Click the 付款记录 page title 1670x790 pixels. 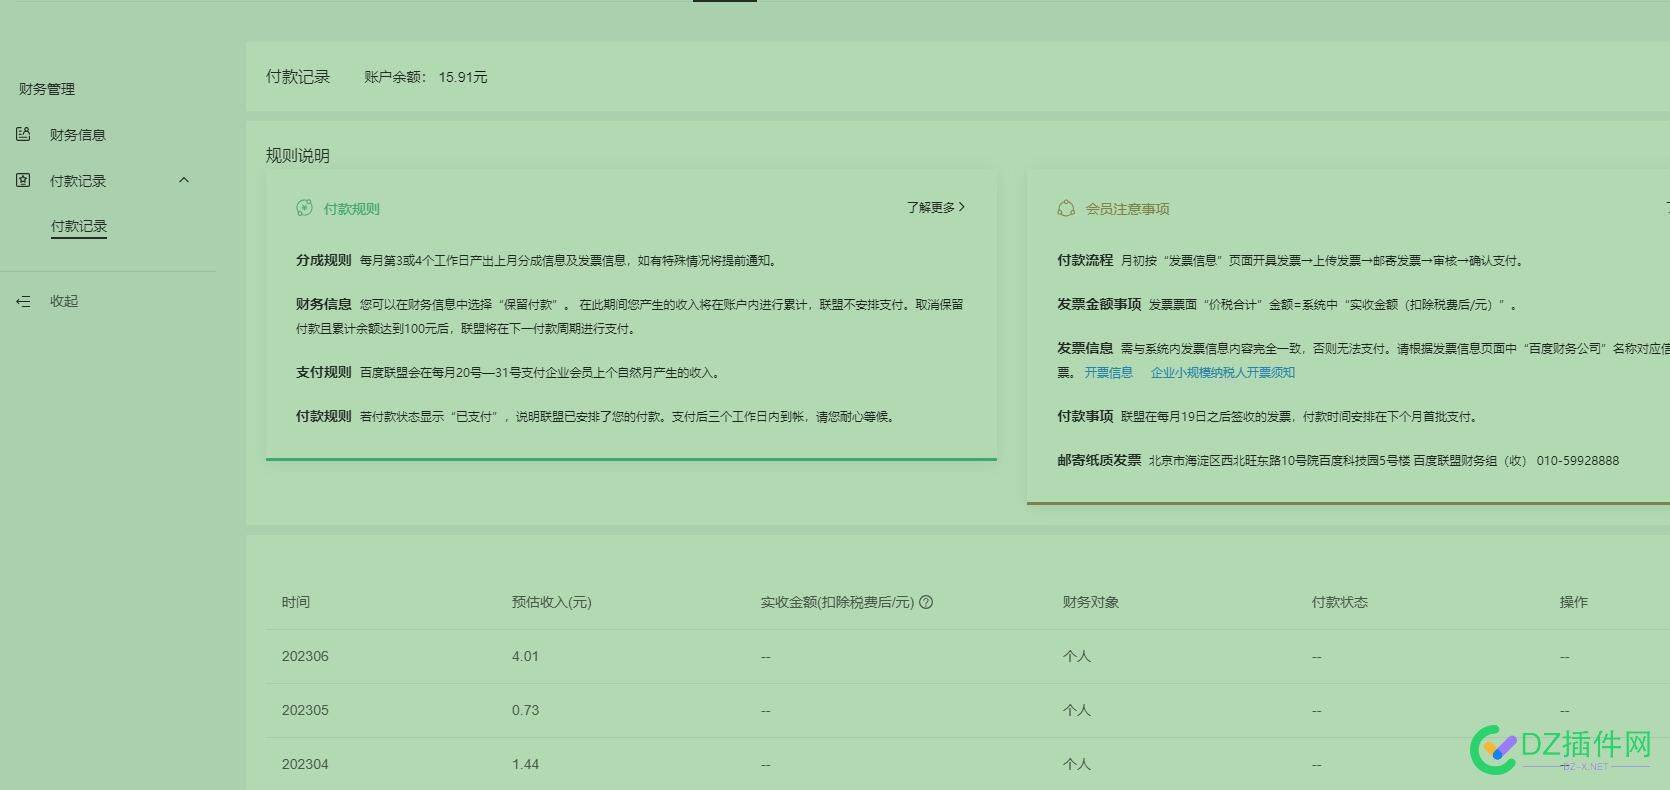(298, 77)
